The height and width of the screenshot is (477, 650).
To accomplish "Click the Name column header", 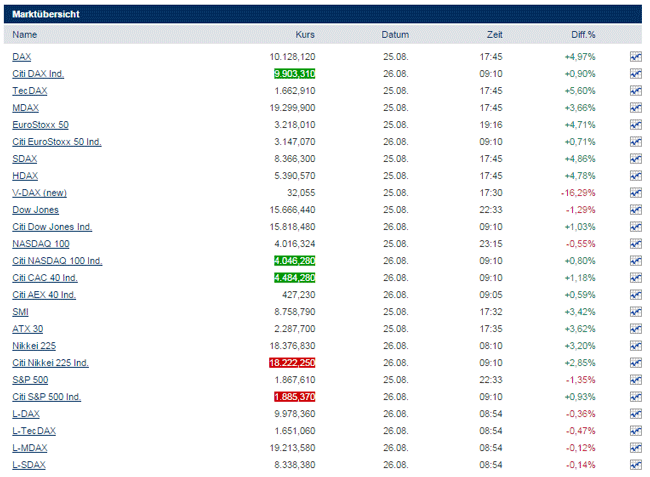I will tap(24, 35).
